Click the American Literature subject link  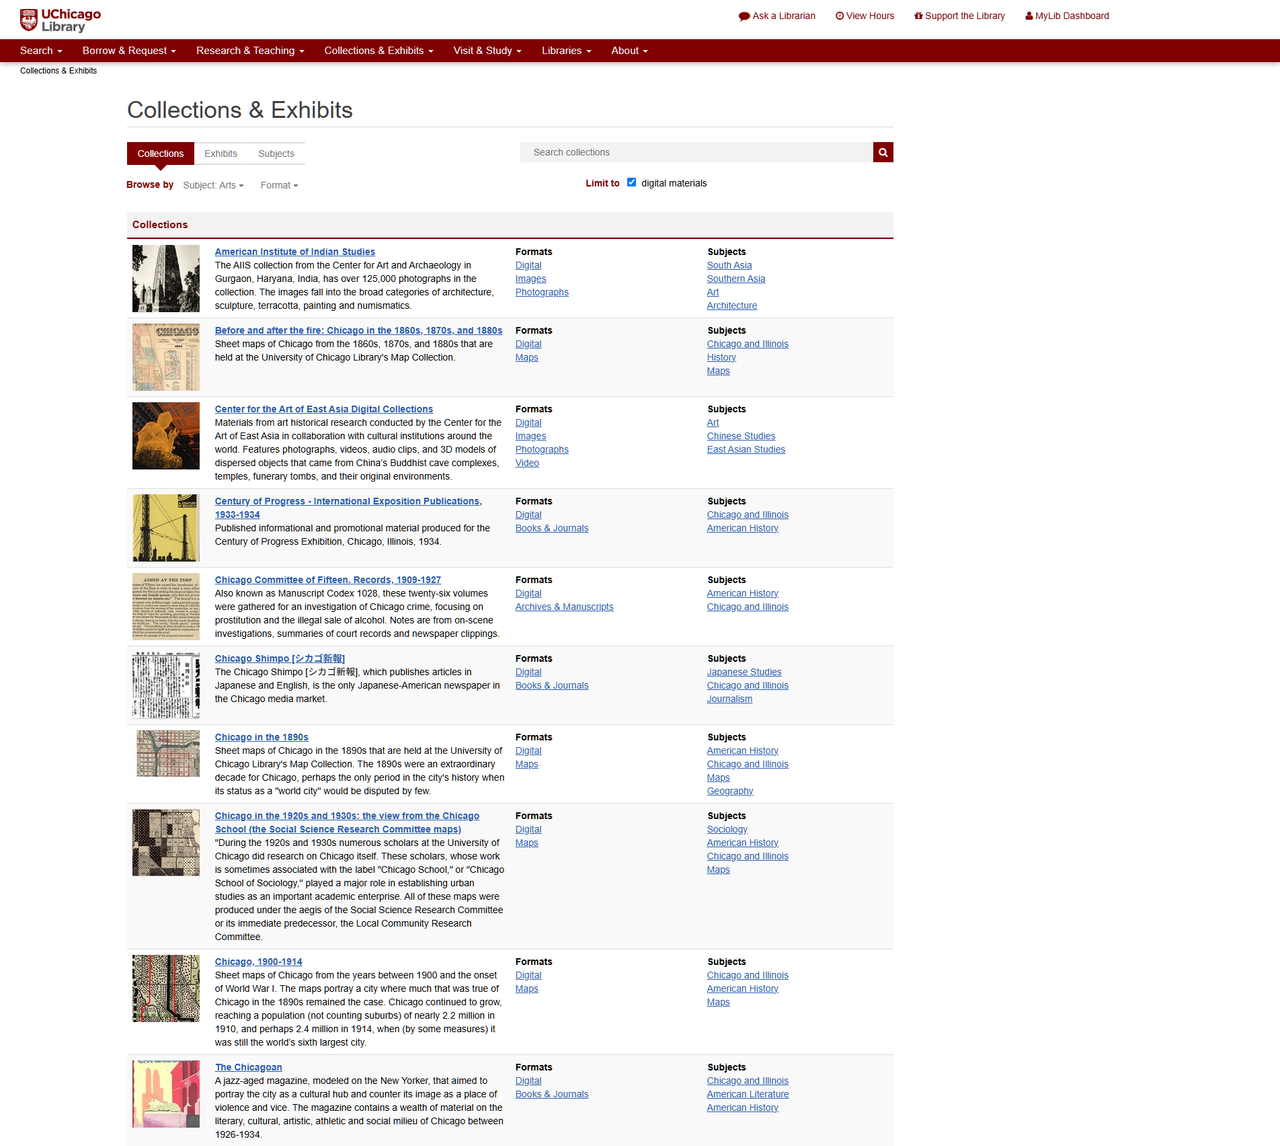748,1095
